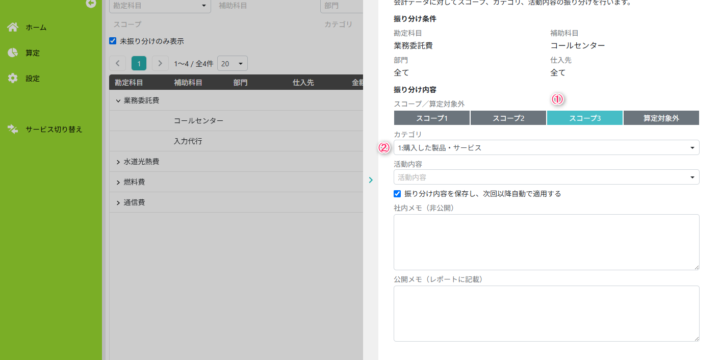The height and width of the screenshot is (360, 720).
Task: Open サービス切り替え menu item
Action: pos(54,129)
